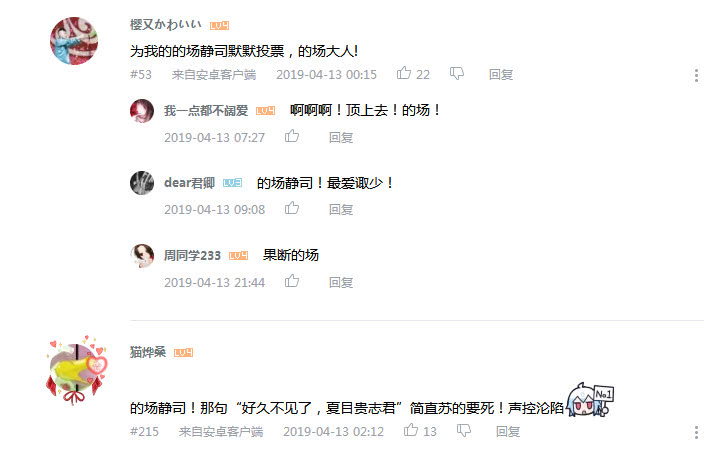The image size is (711, 457).
Task: Like the reply from dear君卿
Action: [292, 208]
